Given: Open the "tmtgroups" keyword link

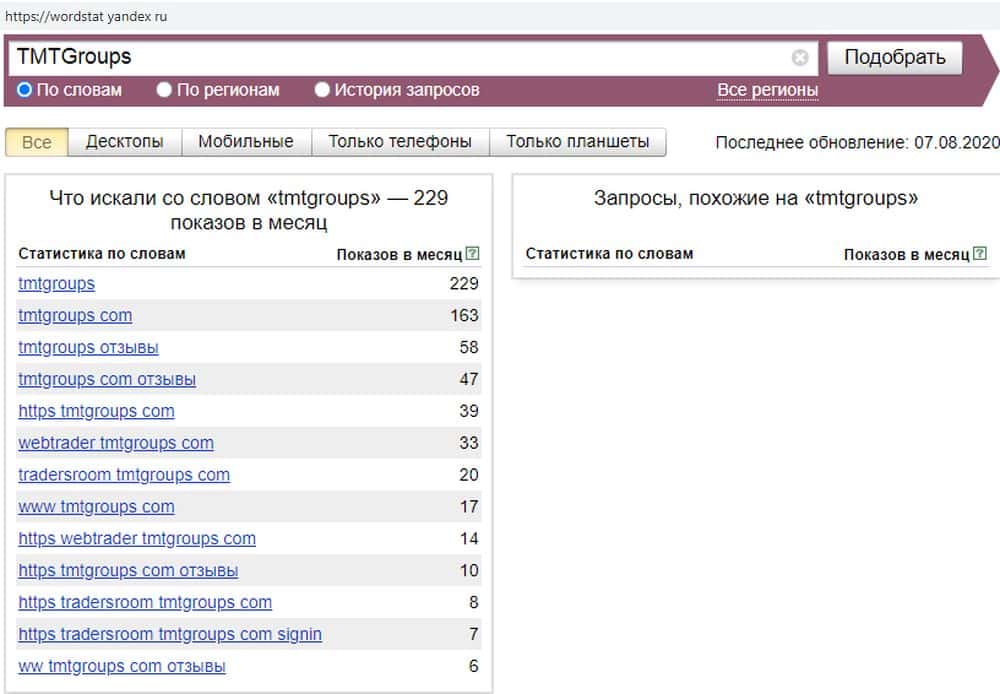Looking at the screenshot, I should click(57, 284).
